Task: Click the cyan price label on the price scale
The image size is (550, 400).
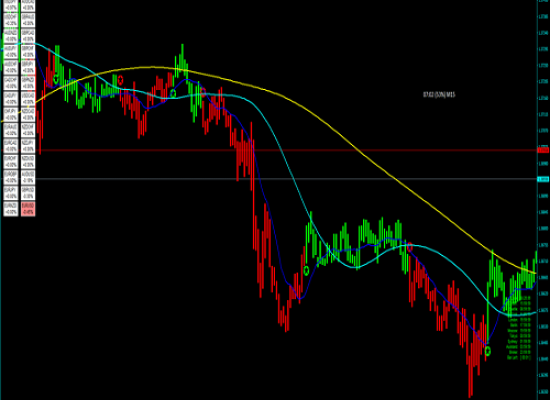Action: 543,179
